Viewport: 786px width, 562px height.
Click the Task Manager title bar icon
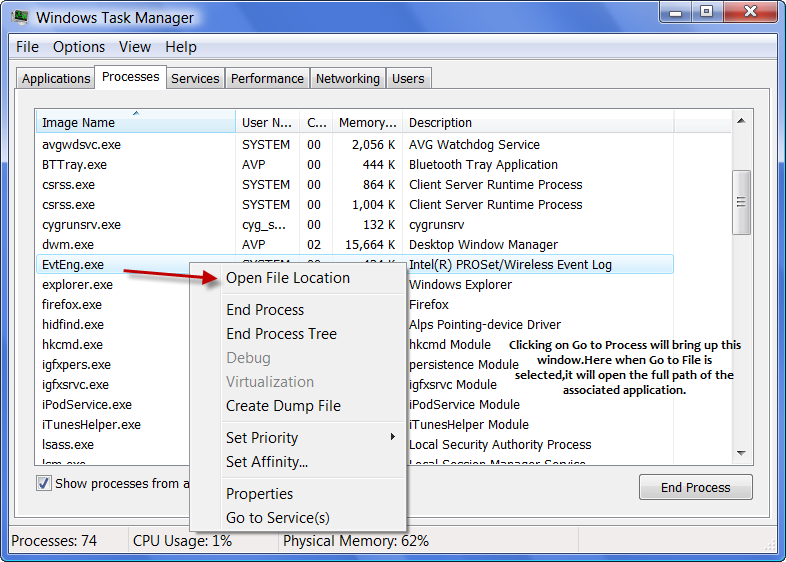[x=21, y=17]
